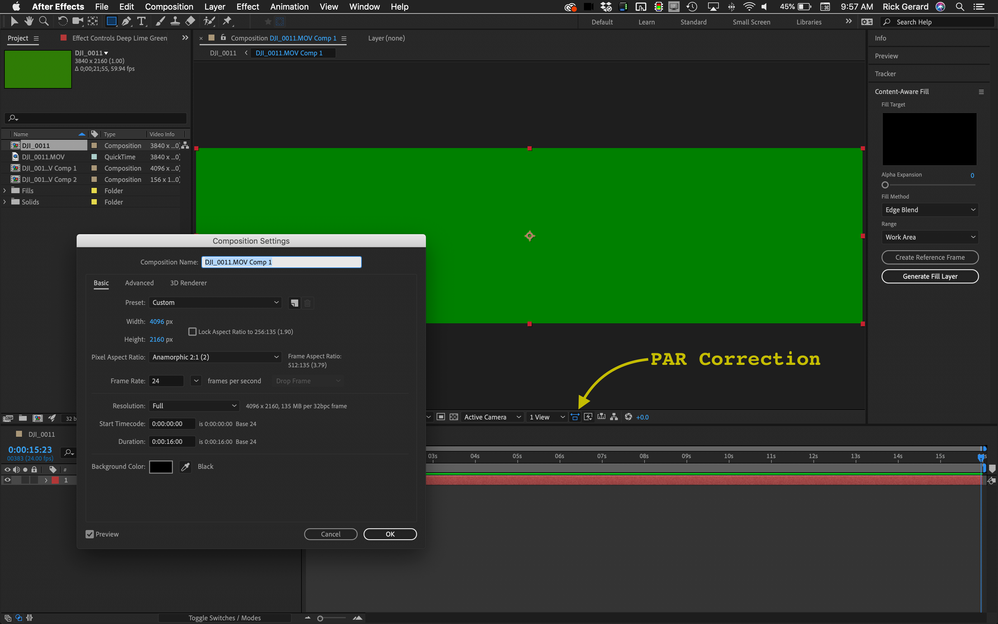The image size is (998, 624).
Task: Click the Pixel Aspect Ratio Correction viewer icon
Action: click(575, 417)
